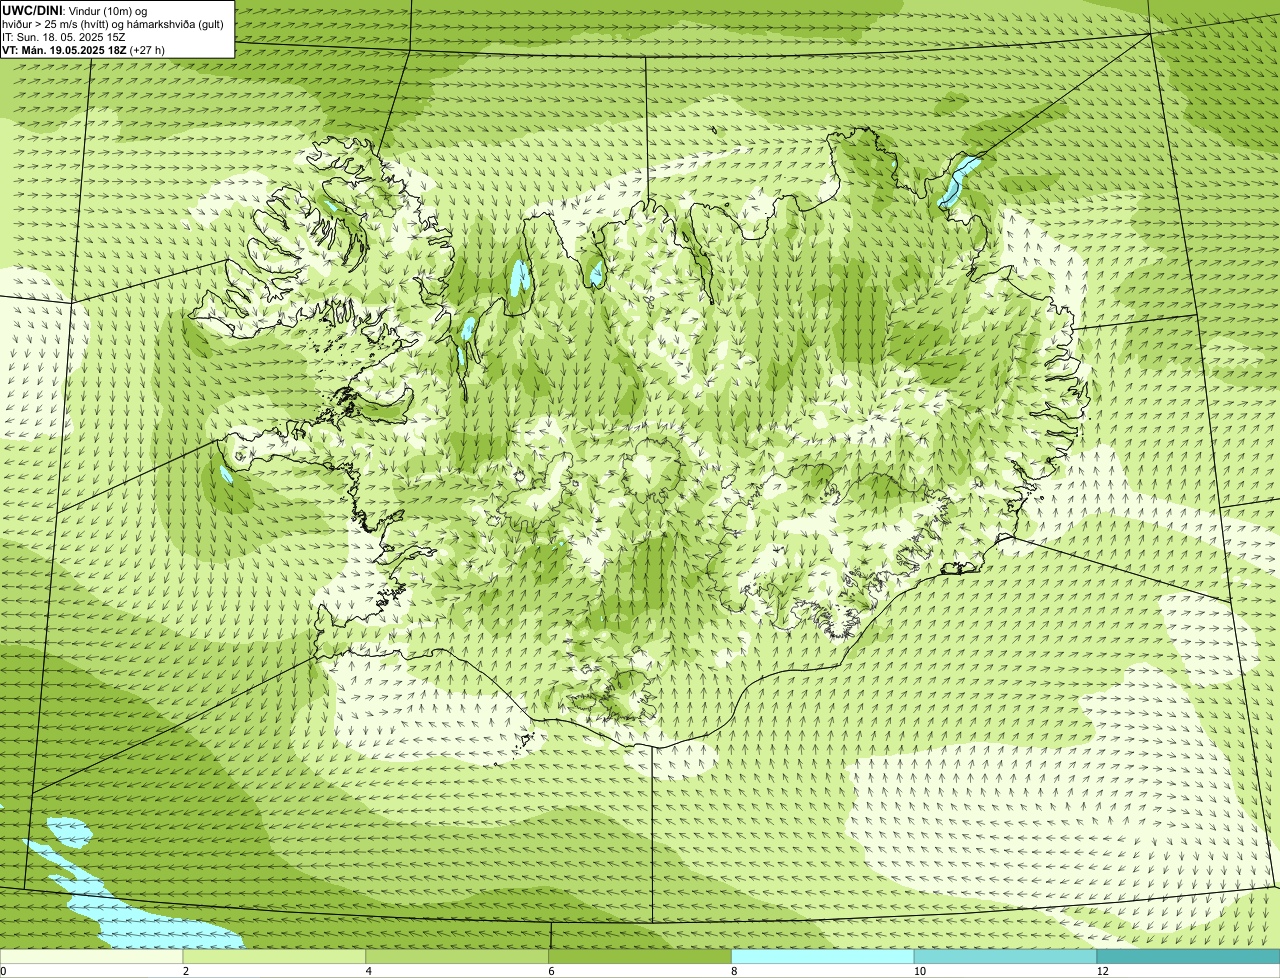The image size is (1280, 978).
Task: Click the '0' label on the color scale
Action: pyautogui.click(x=4, y=971)
